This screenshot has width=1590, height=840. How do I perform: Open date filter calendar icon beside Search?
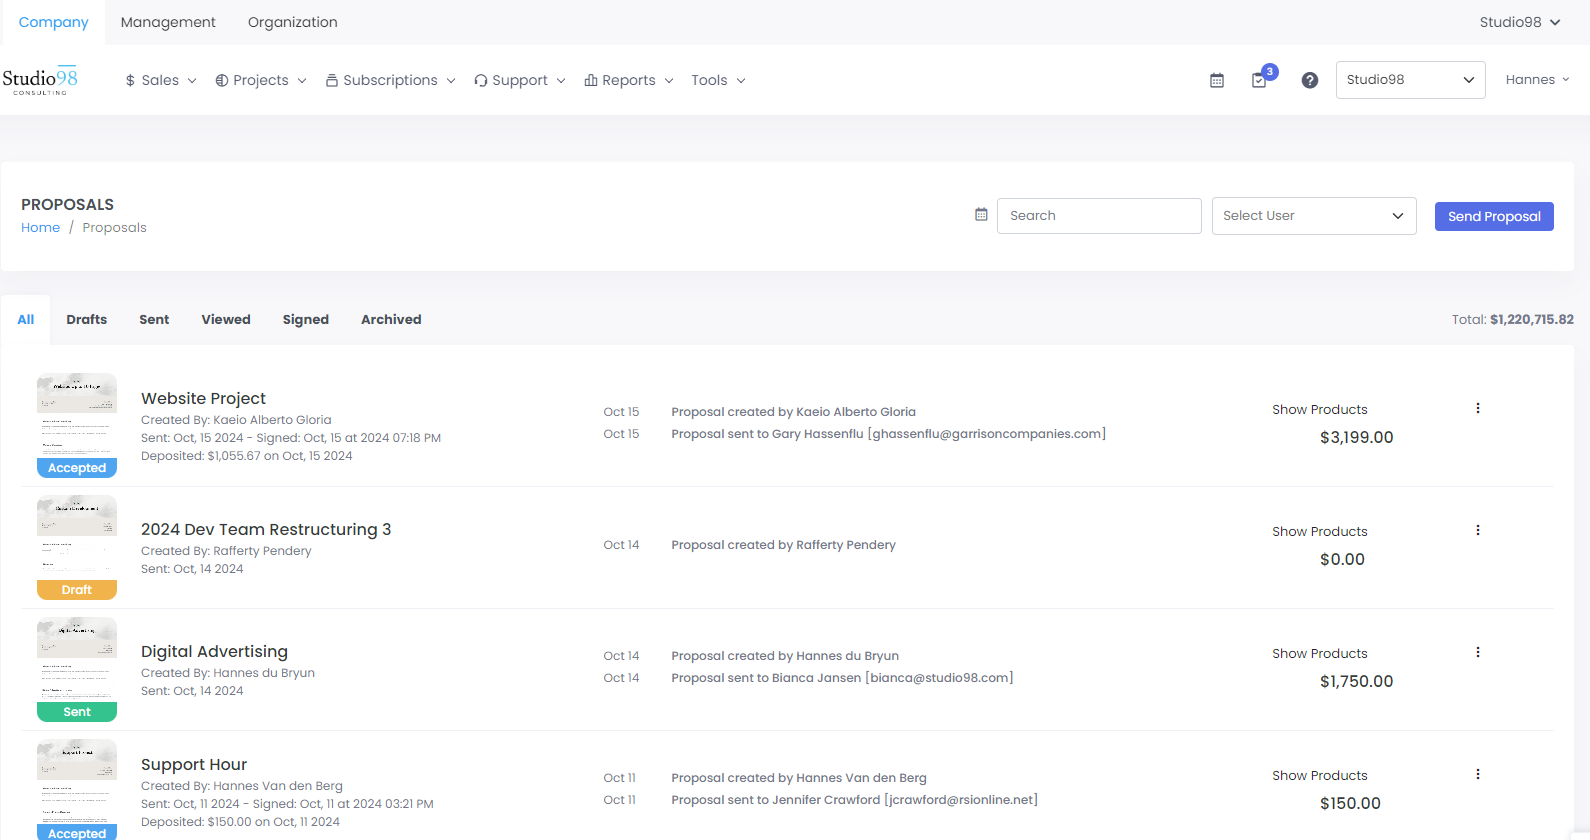(981, 215)
